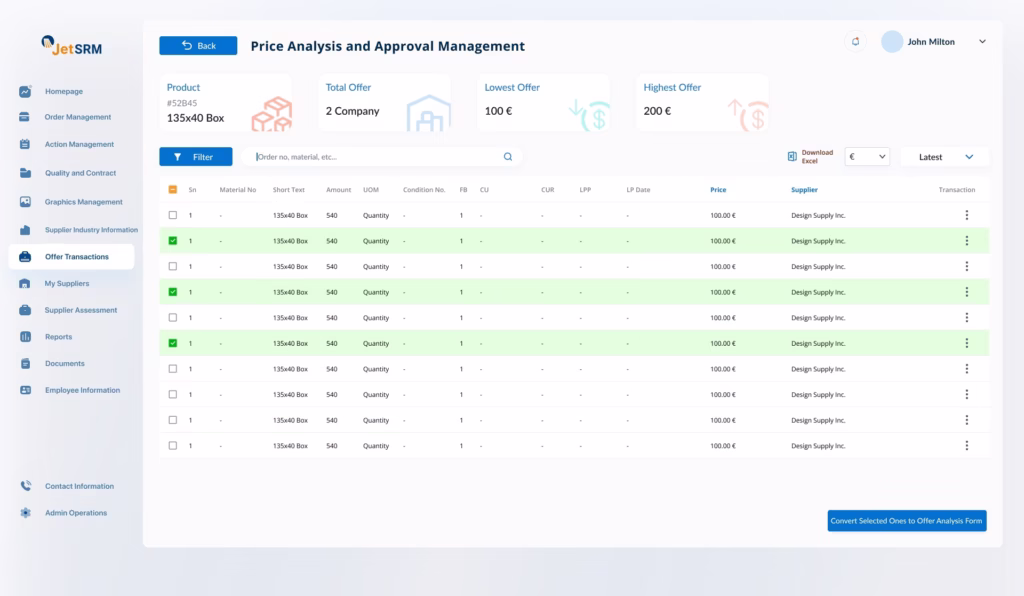The image size is (1024, 596).
Task: Click the 100 € lowest offer value
Action: click(x=498, y=111)
